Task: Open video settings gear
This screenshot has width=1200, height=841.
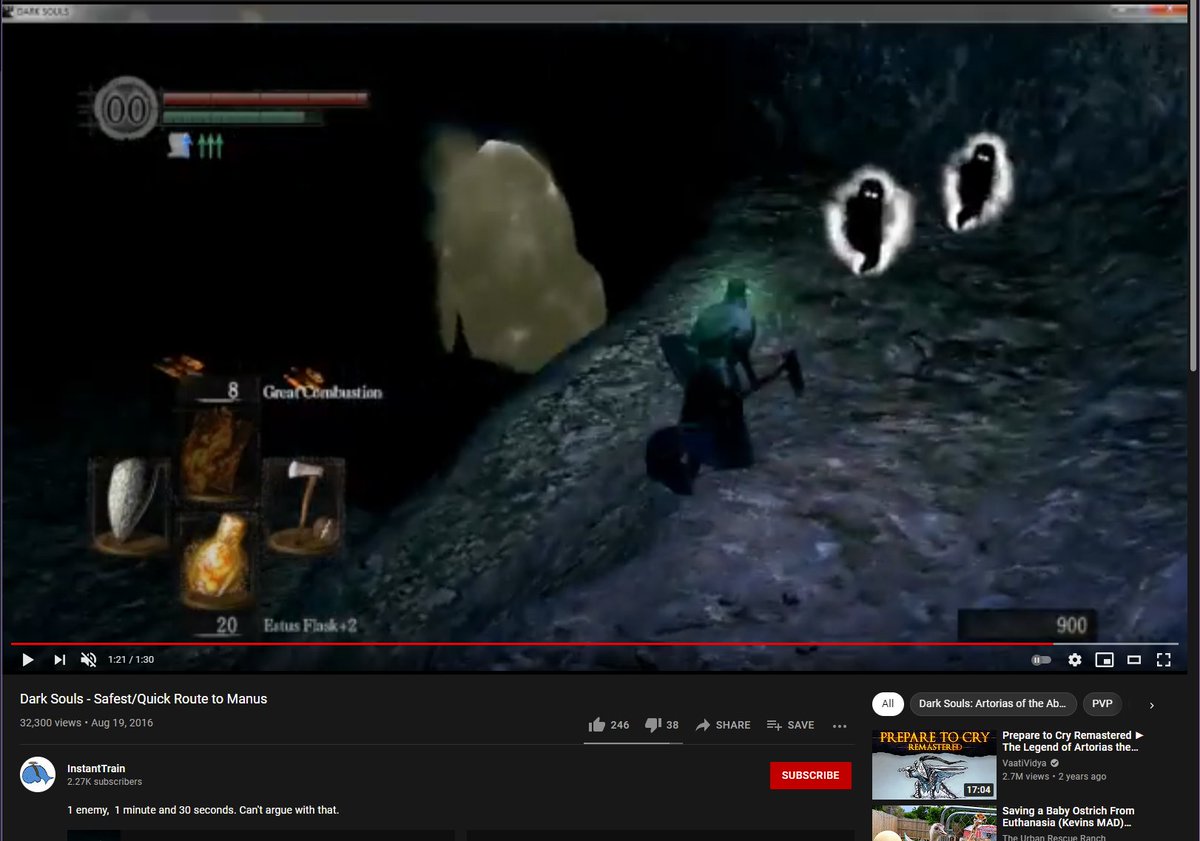Action: coord(1075,660)
